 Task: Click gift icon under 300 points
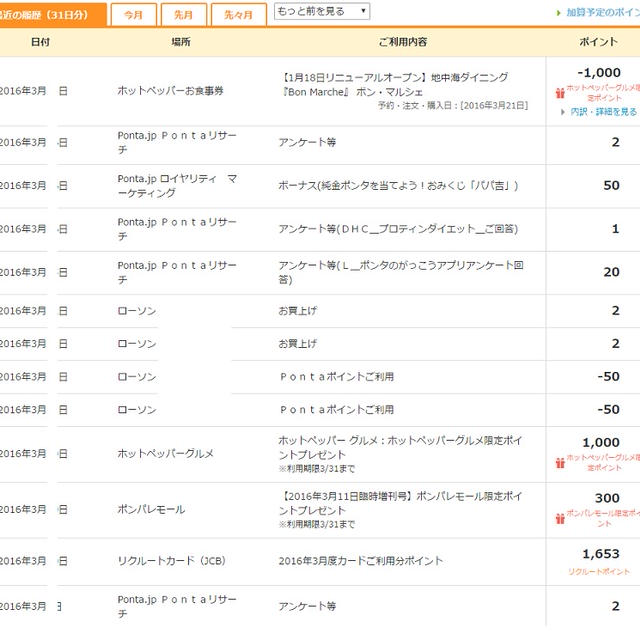click(x=560, y=518)
